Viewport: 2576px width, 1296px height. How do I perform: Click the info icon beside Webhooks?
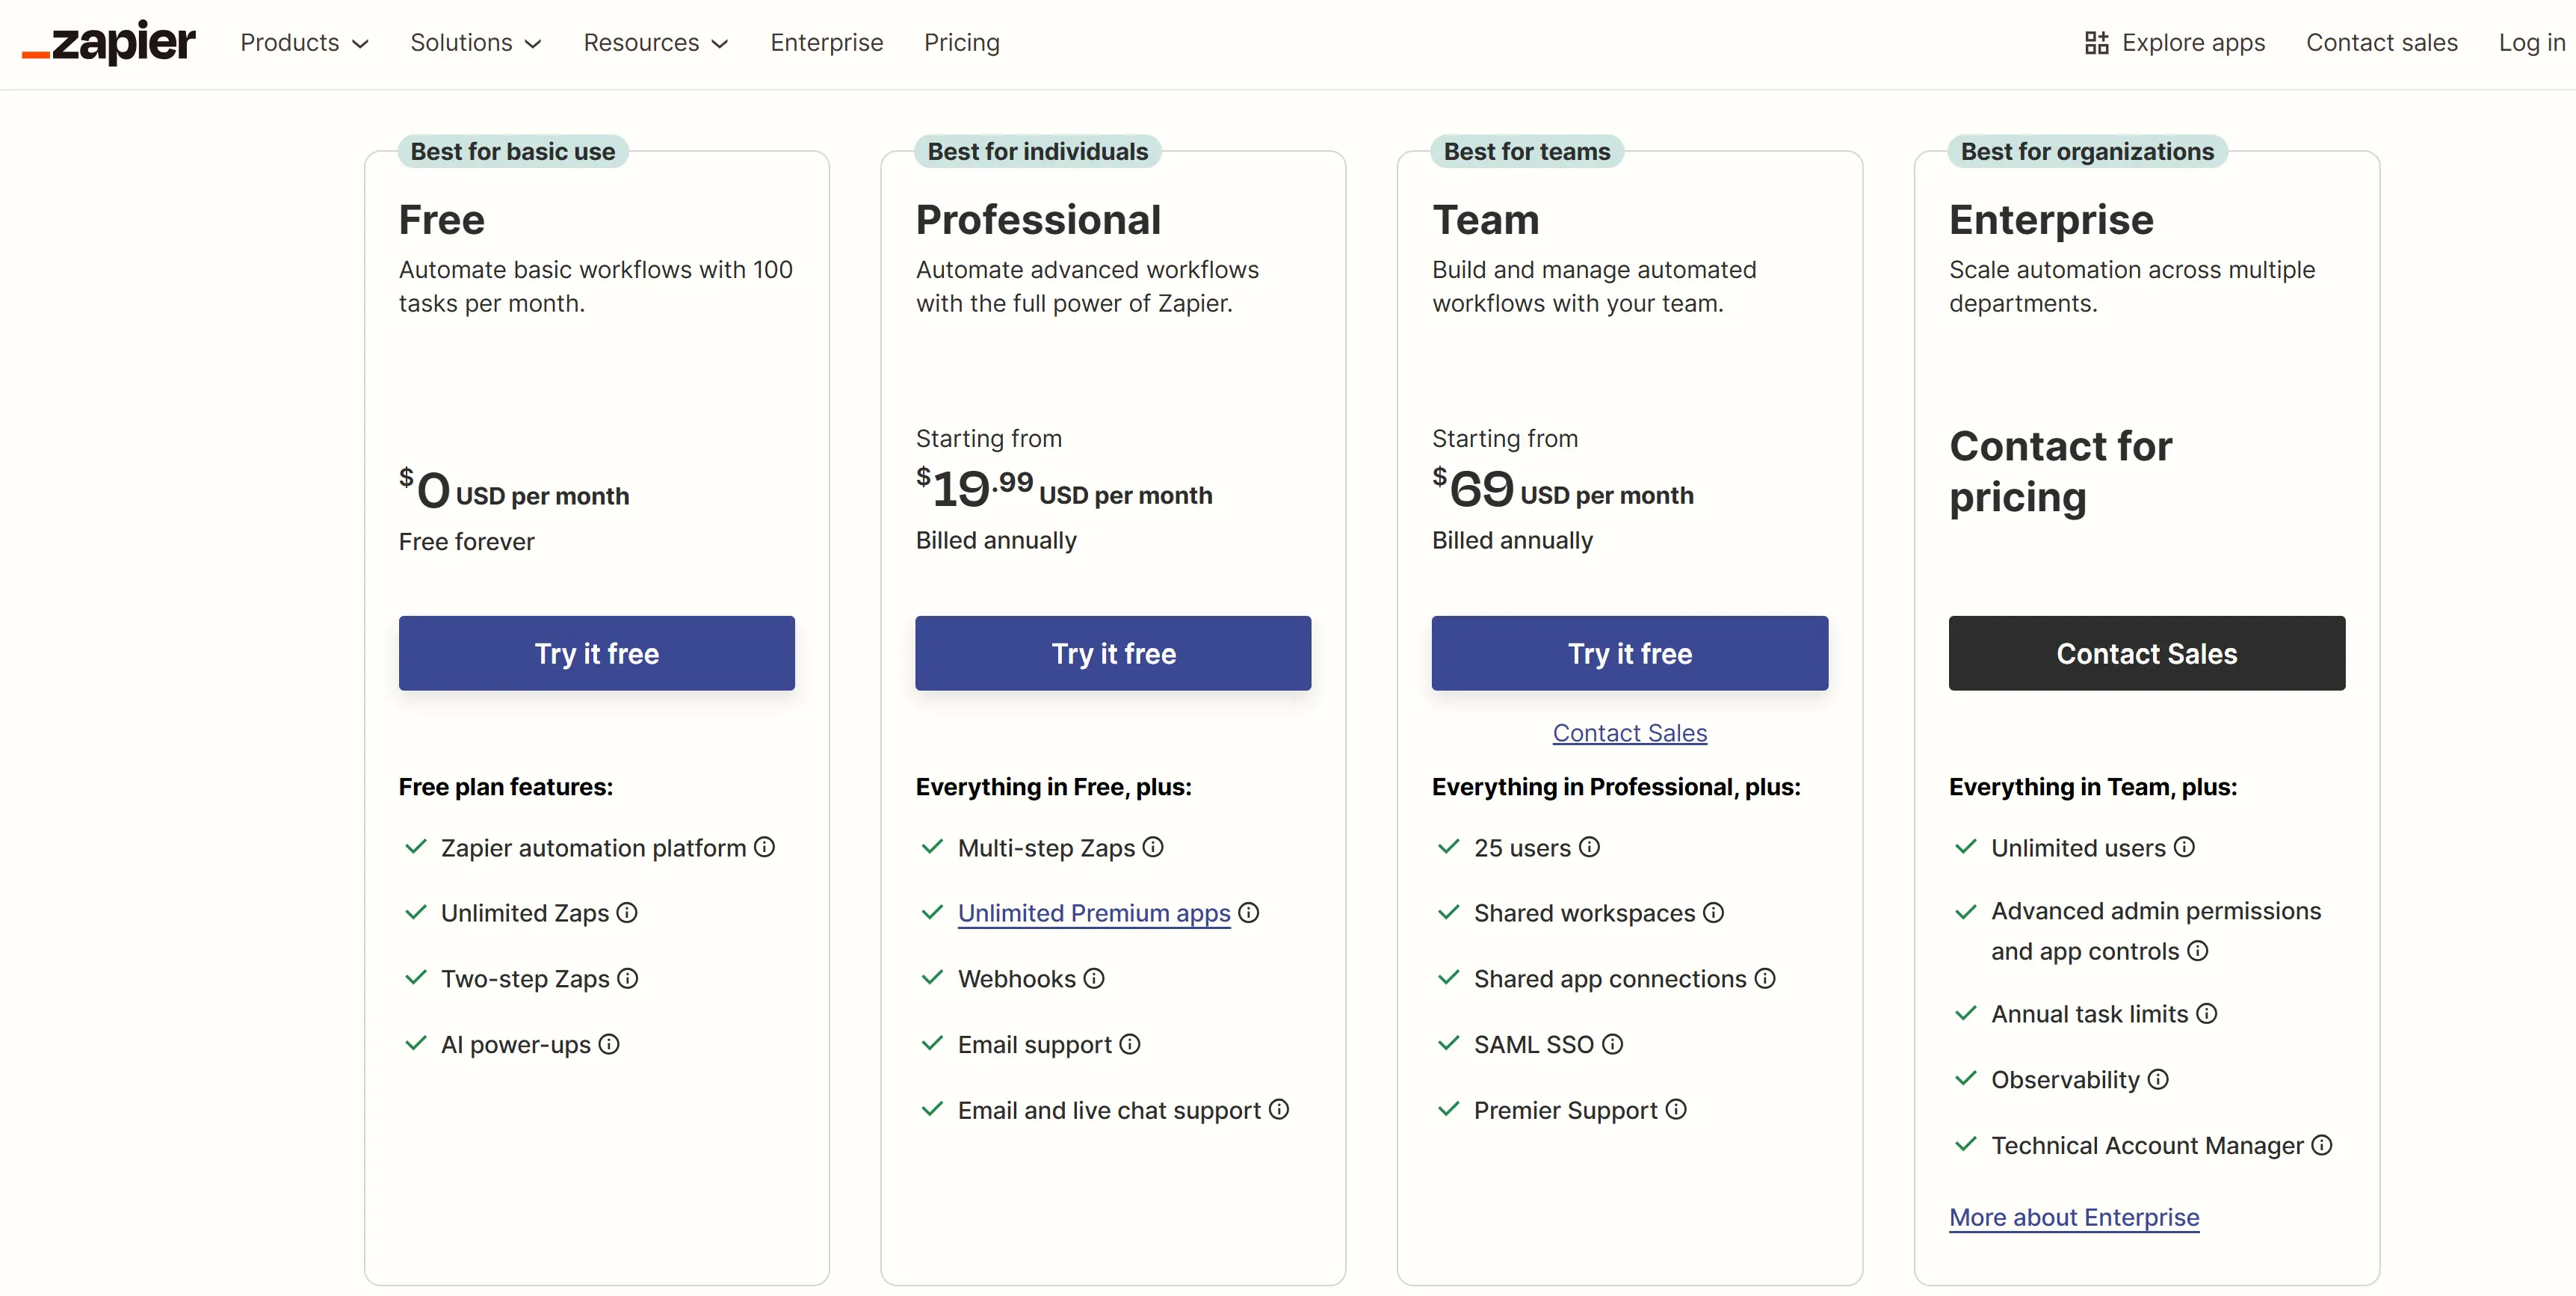point(1094,980)
